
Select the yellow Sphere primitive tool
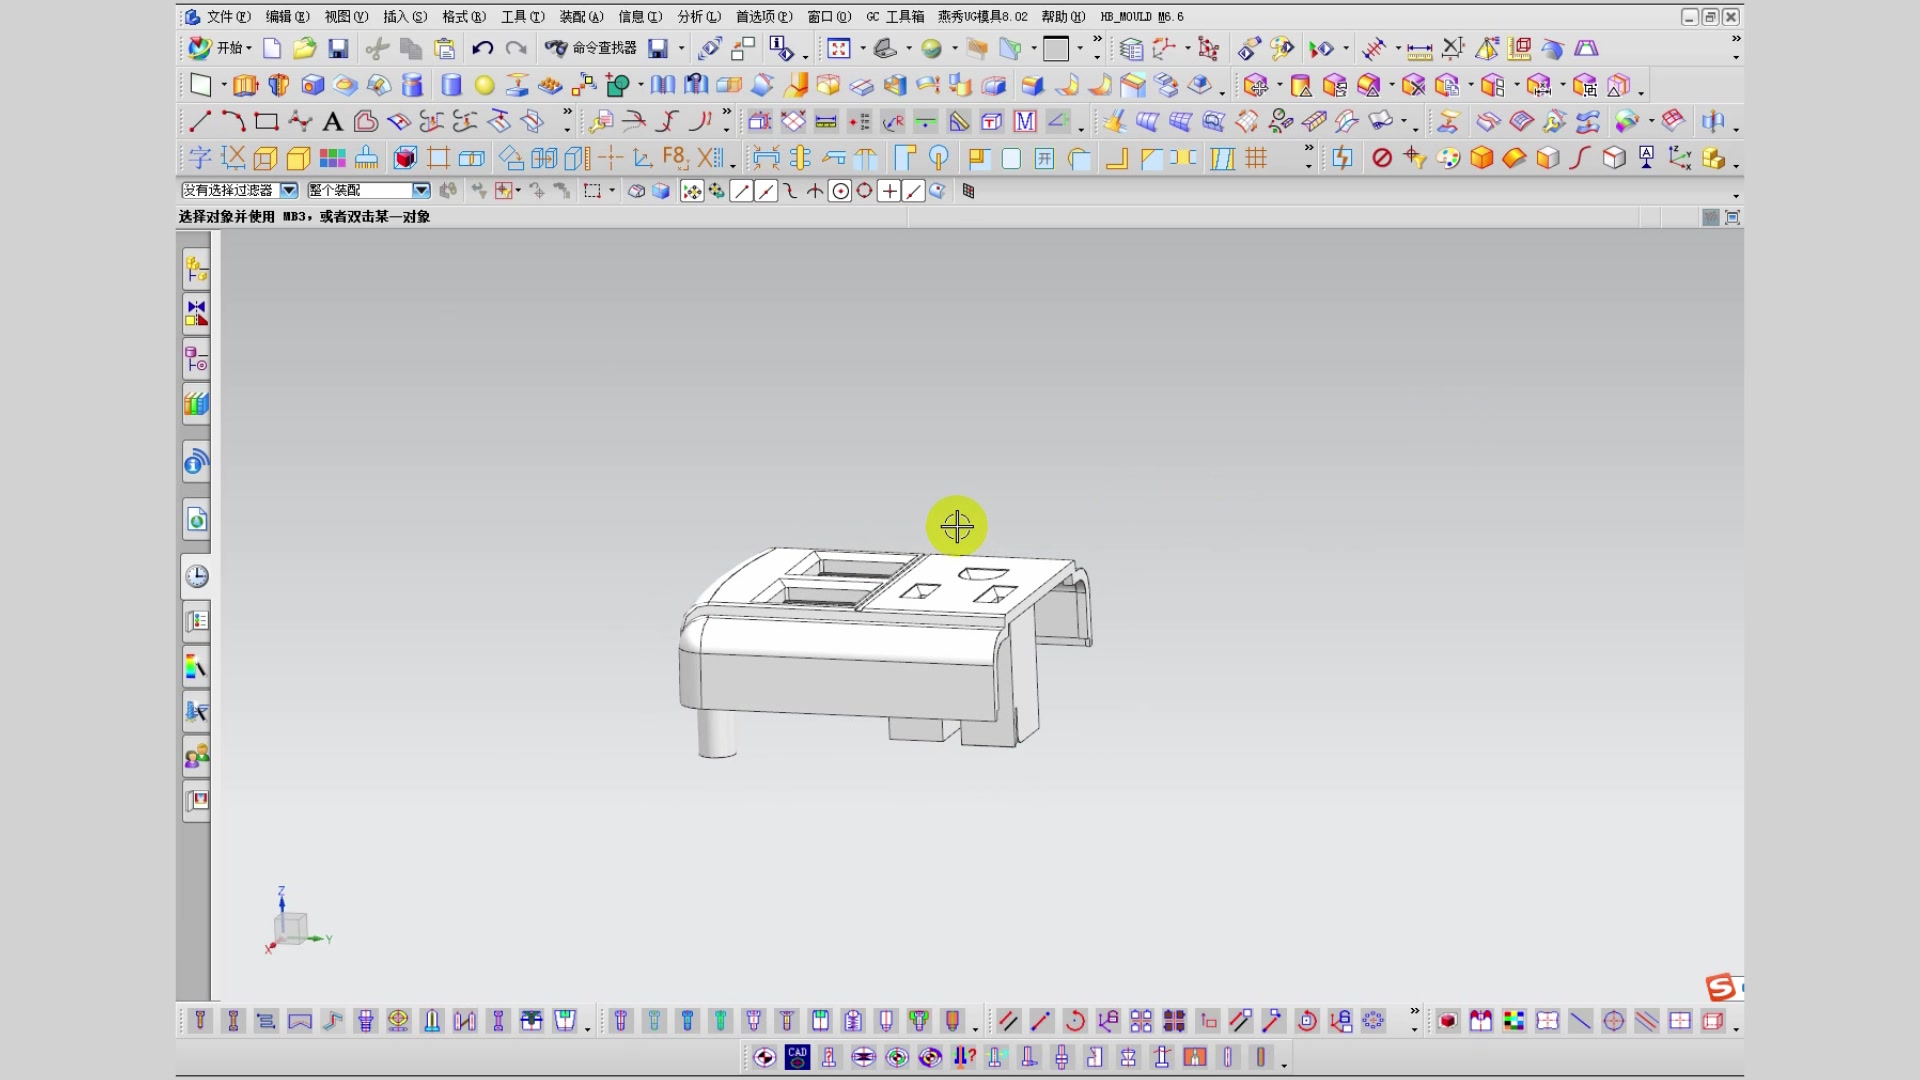(x=485, y=85)
